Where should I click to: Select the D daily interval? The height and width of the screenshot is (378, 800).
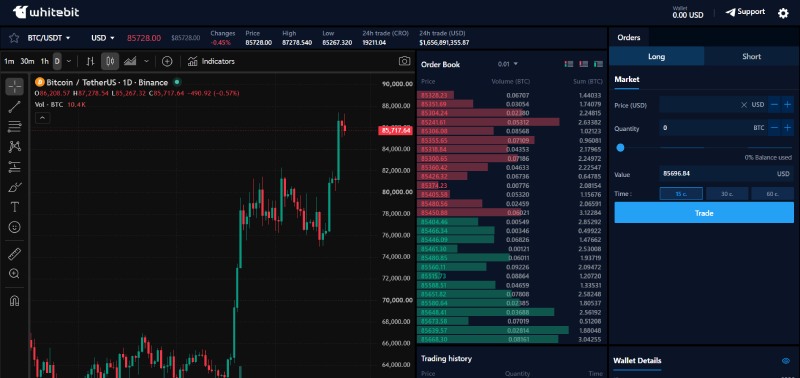[57, 61]
